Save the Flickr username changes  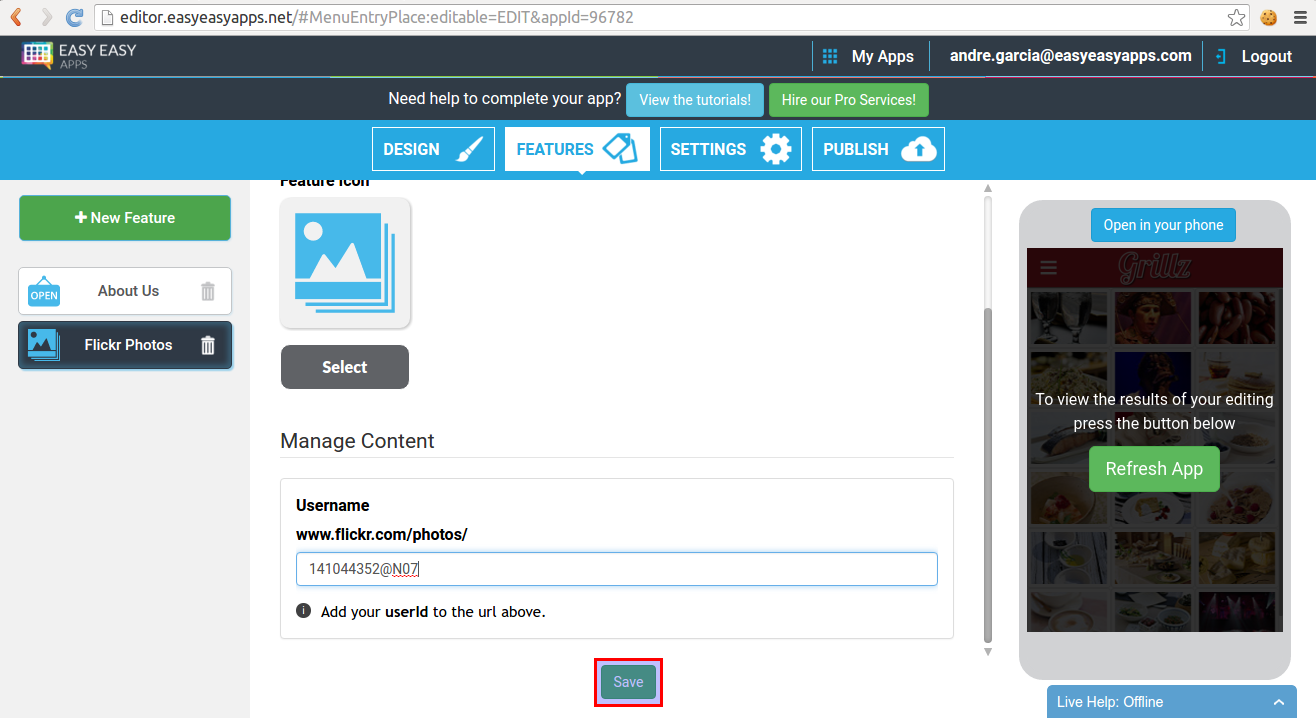628,681
